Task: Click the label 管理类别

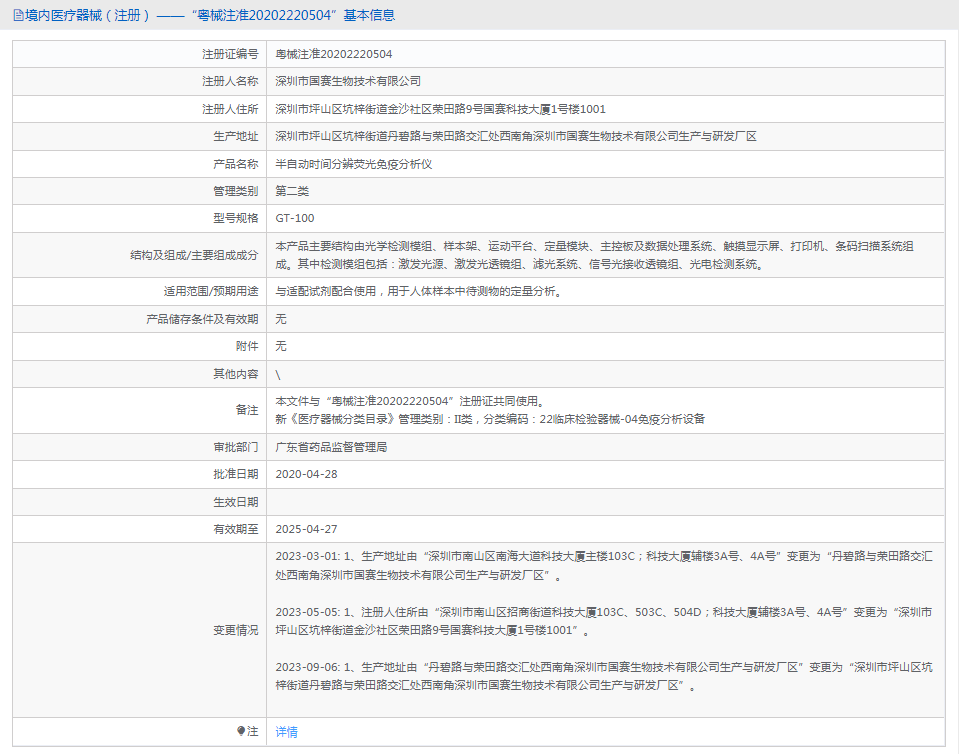Action: click(236, 191)
